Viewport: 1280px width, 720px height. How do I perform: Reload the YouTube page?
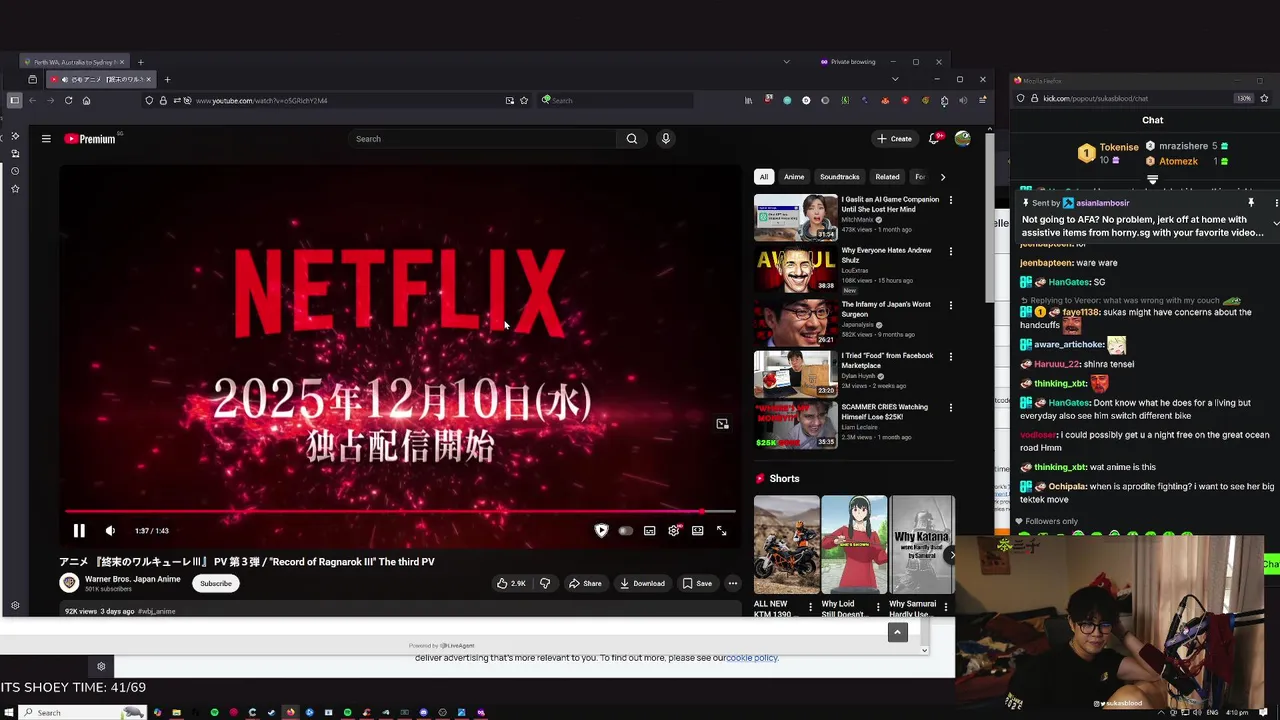[68, 100]
